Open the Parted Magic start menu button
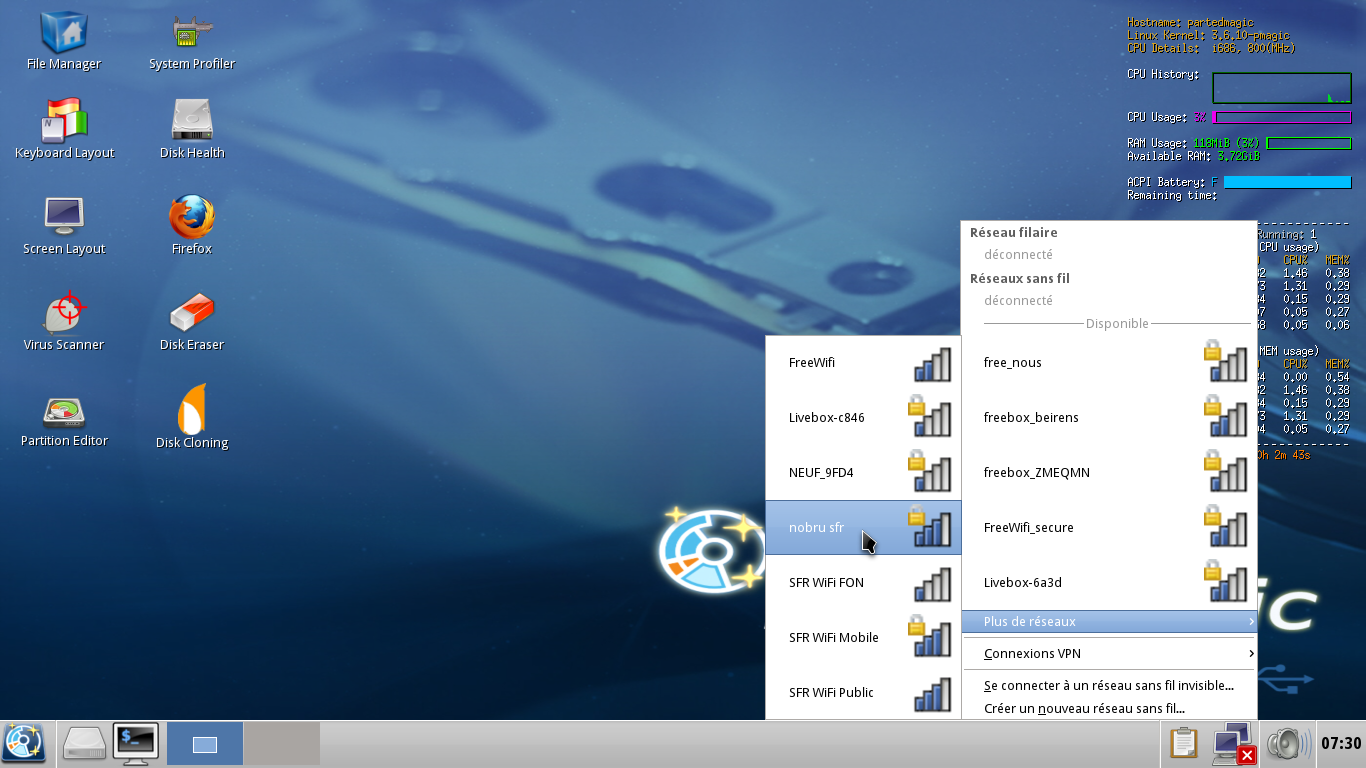The image size is (1366, 768). click(x=24, y=744)
